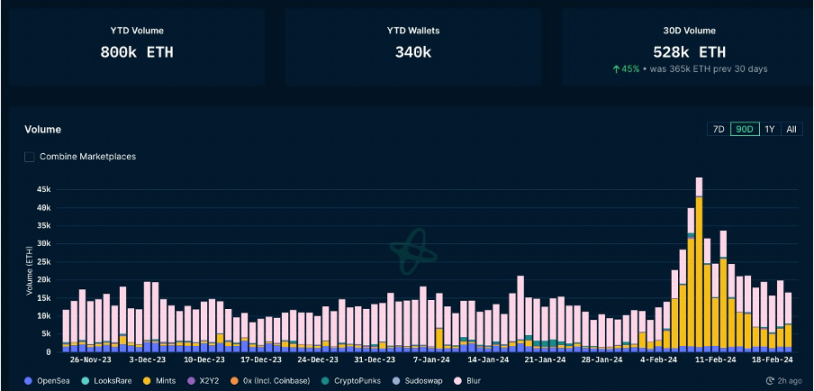Image resolution: width=814 pixels, height=391 pixels.
Task: Click the 0x (Incl. Coinbase) legend dot
Action: point(234,381)
